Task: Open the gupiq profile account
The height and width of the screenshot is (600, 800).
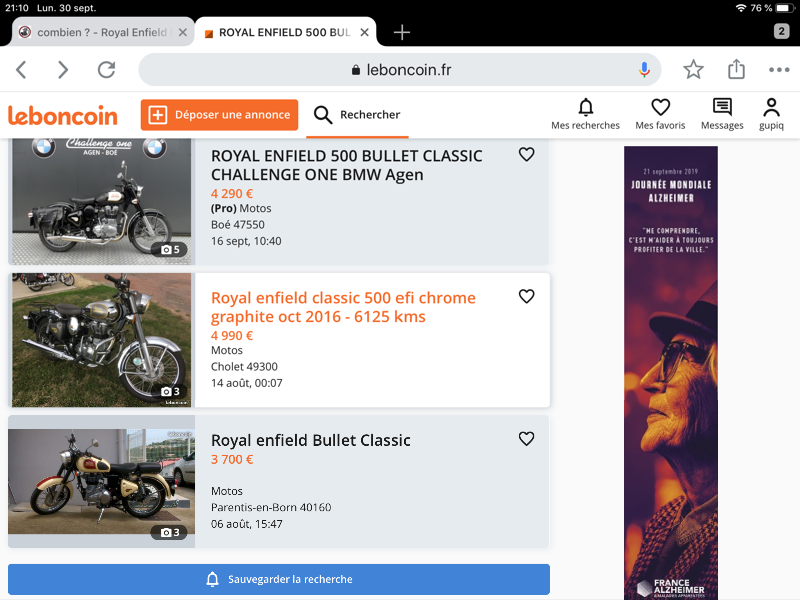Action: tap(771, 115)
